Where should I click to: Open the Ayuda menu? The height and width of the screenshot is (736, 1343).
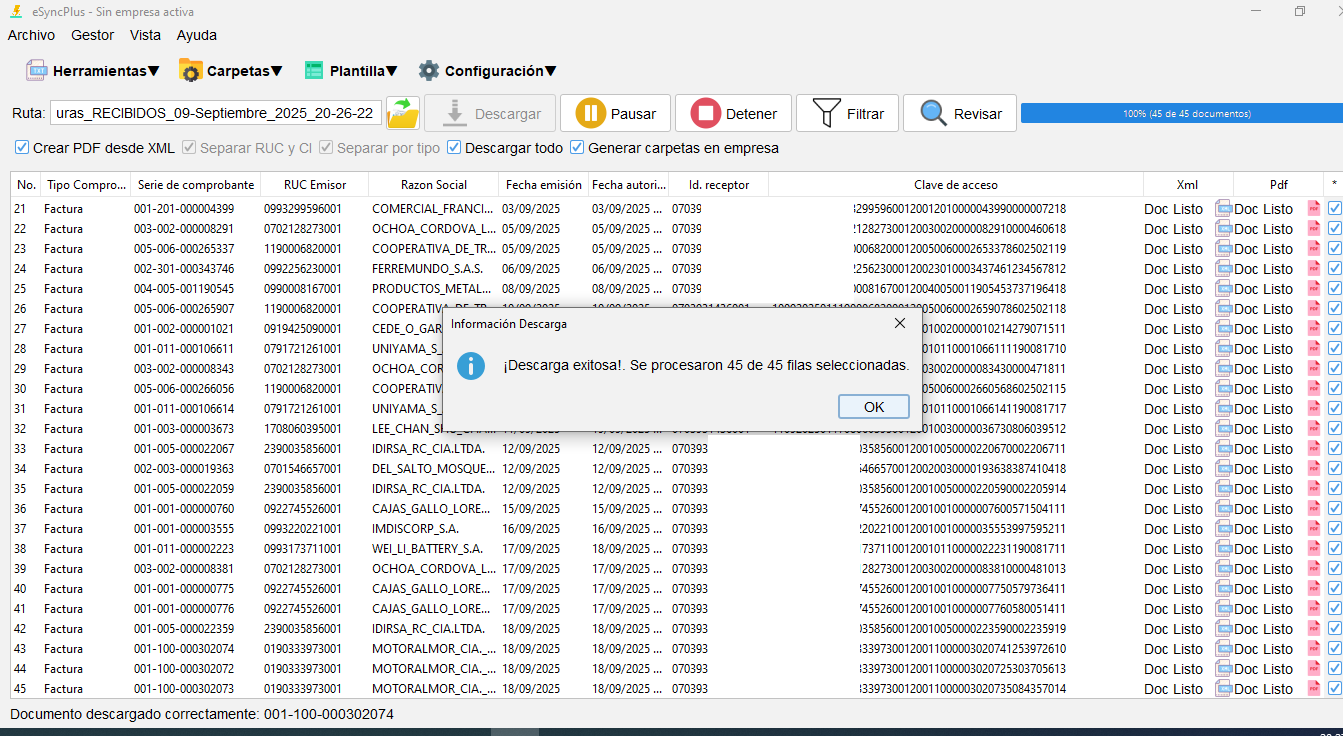[196, 35]
